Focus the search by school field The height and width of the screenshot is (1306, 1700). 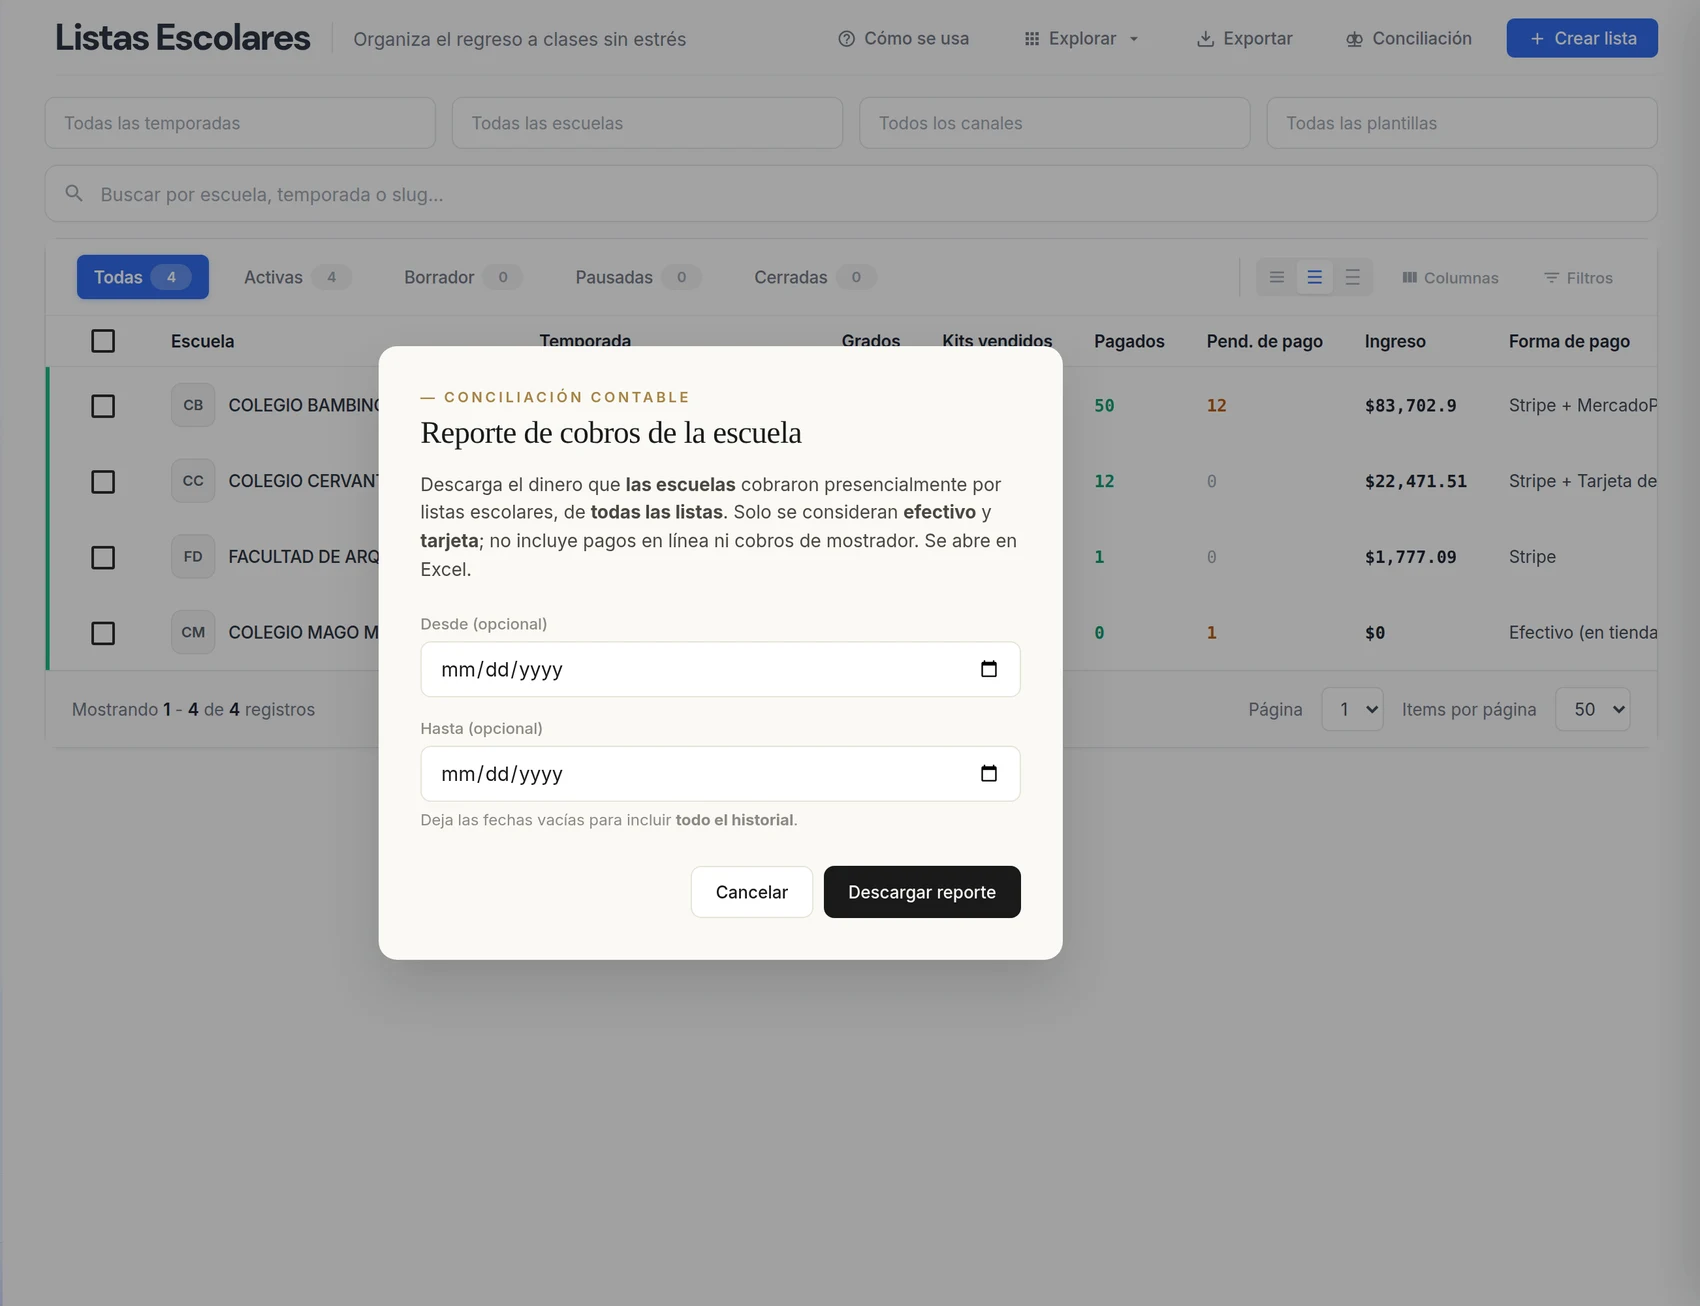pos(851,194)
